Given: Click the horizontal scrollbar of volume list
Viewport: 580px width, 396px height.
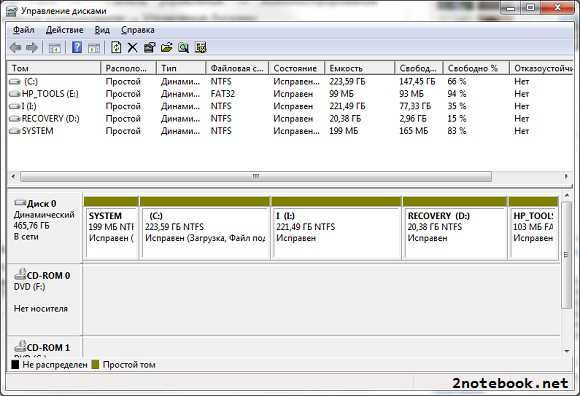Looking at the screenshot, I should (x=256, y=177).
